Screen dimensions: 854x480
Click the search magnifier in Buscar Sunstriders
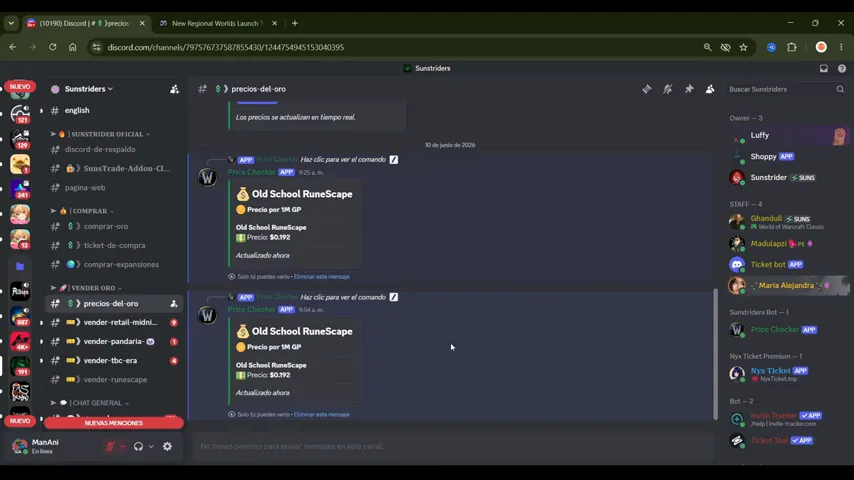coord(840,89)
